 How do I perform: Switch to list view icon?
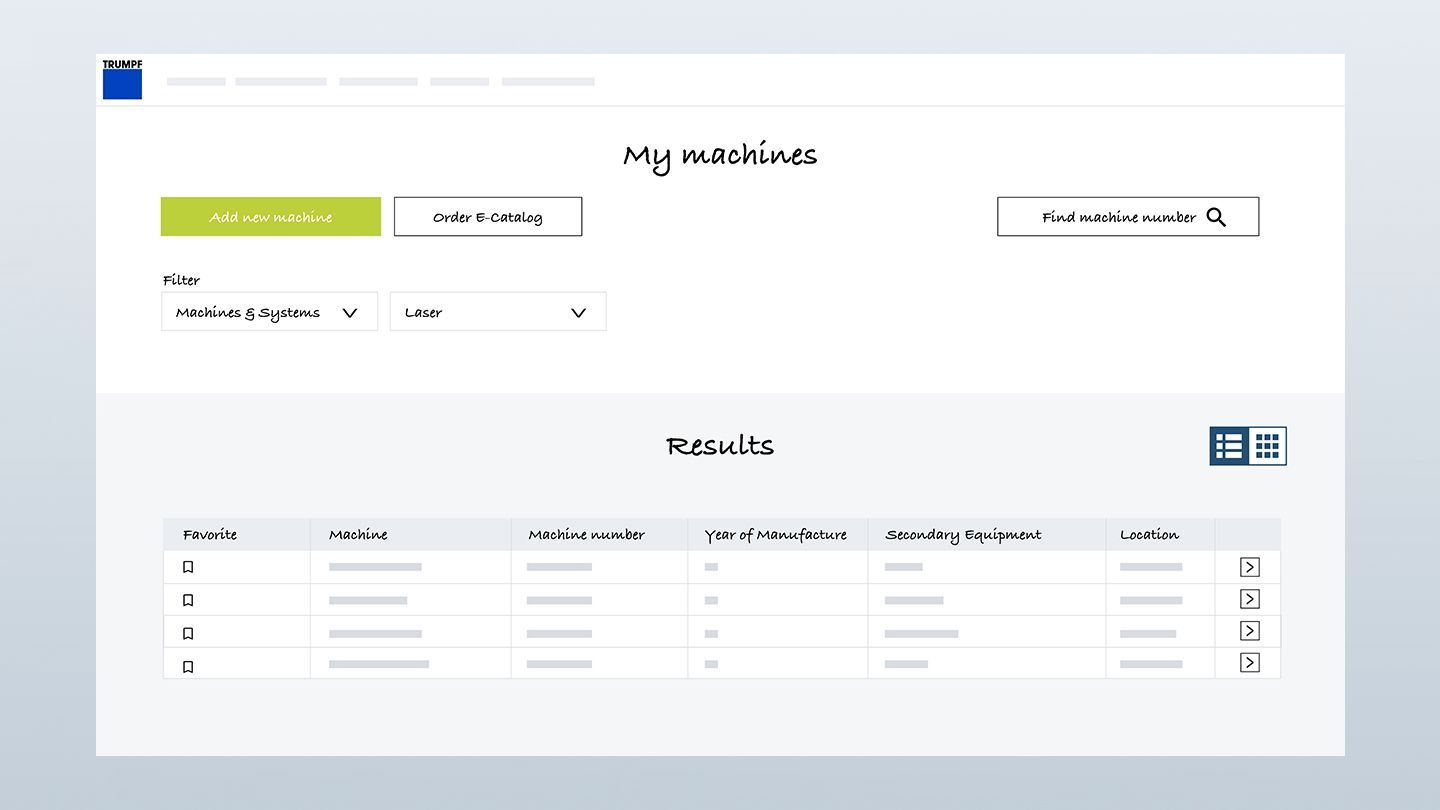[x=1229, y=446]
